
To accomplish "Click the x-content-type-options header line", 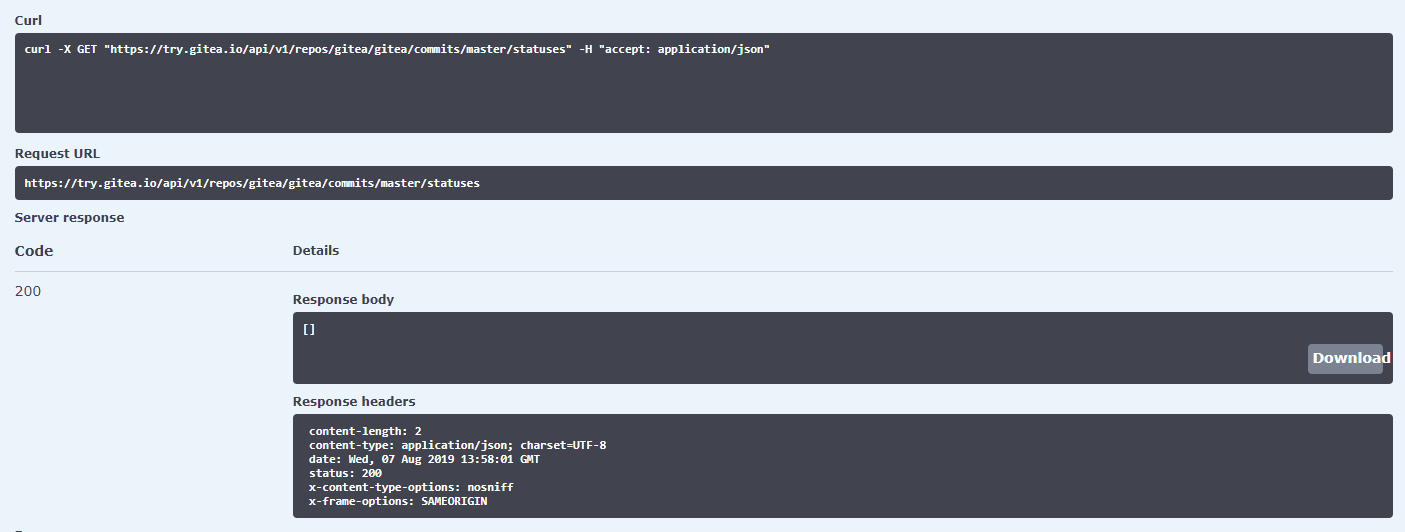I will click(x=411, y=487).
